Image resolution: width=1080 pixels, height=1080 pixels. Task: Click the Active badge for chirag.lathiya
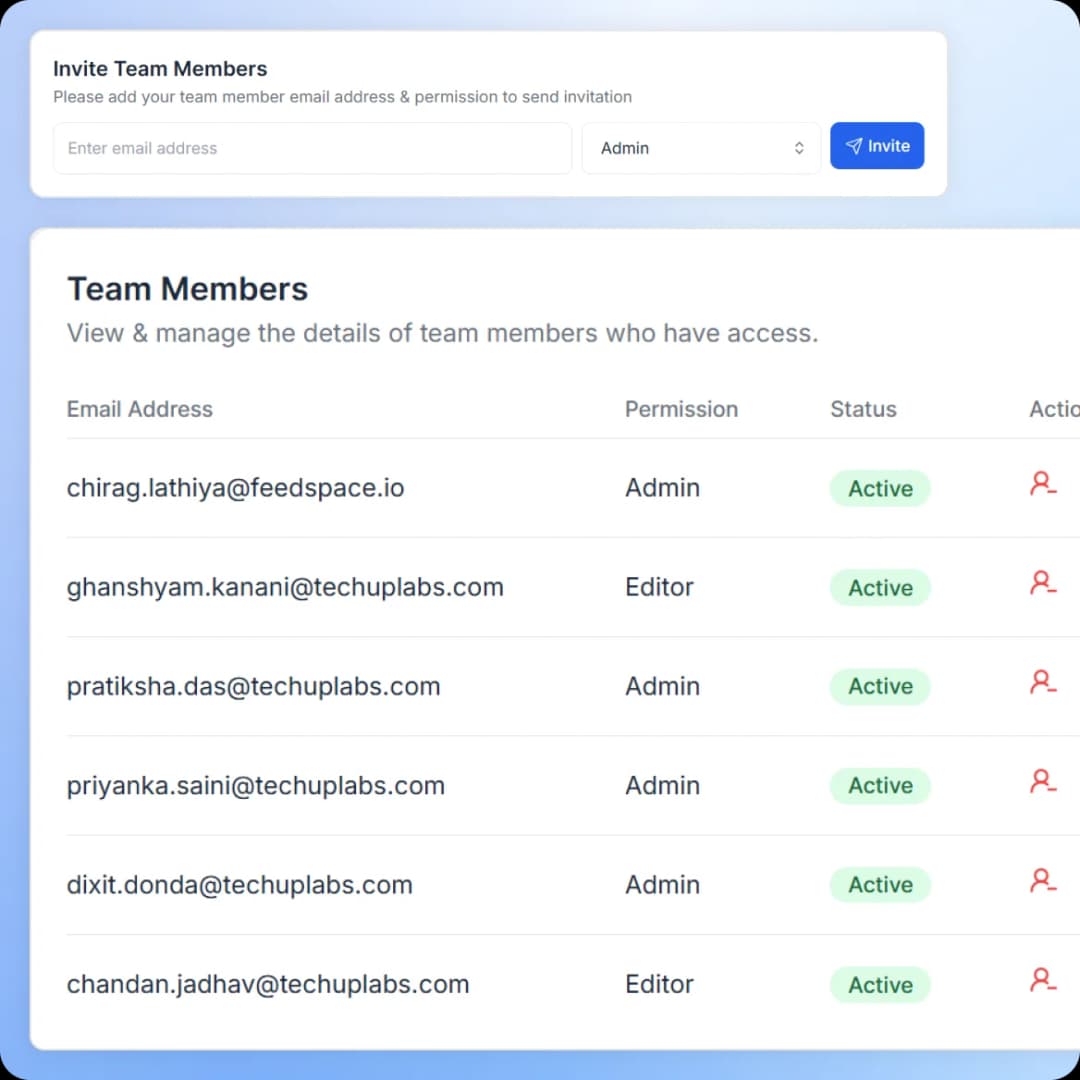879,489
